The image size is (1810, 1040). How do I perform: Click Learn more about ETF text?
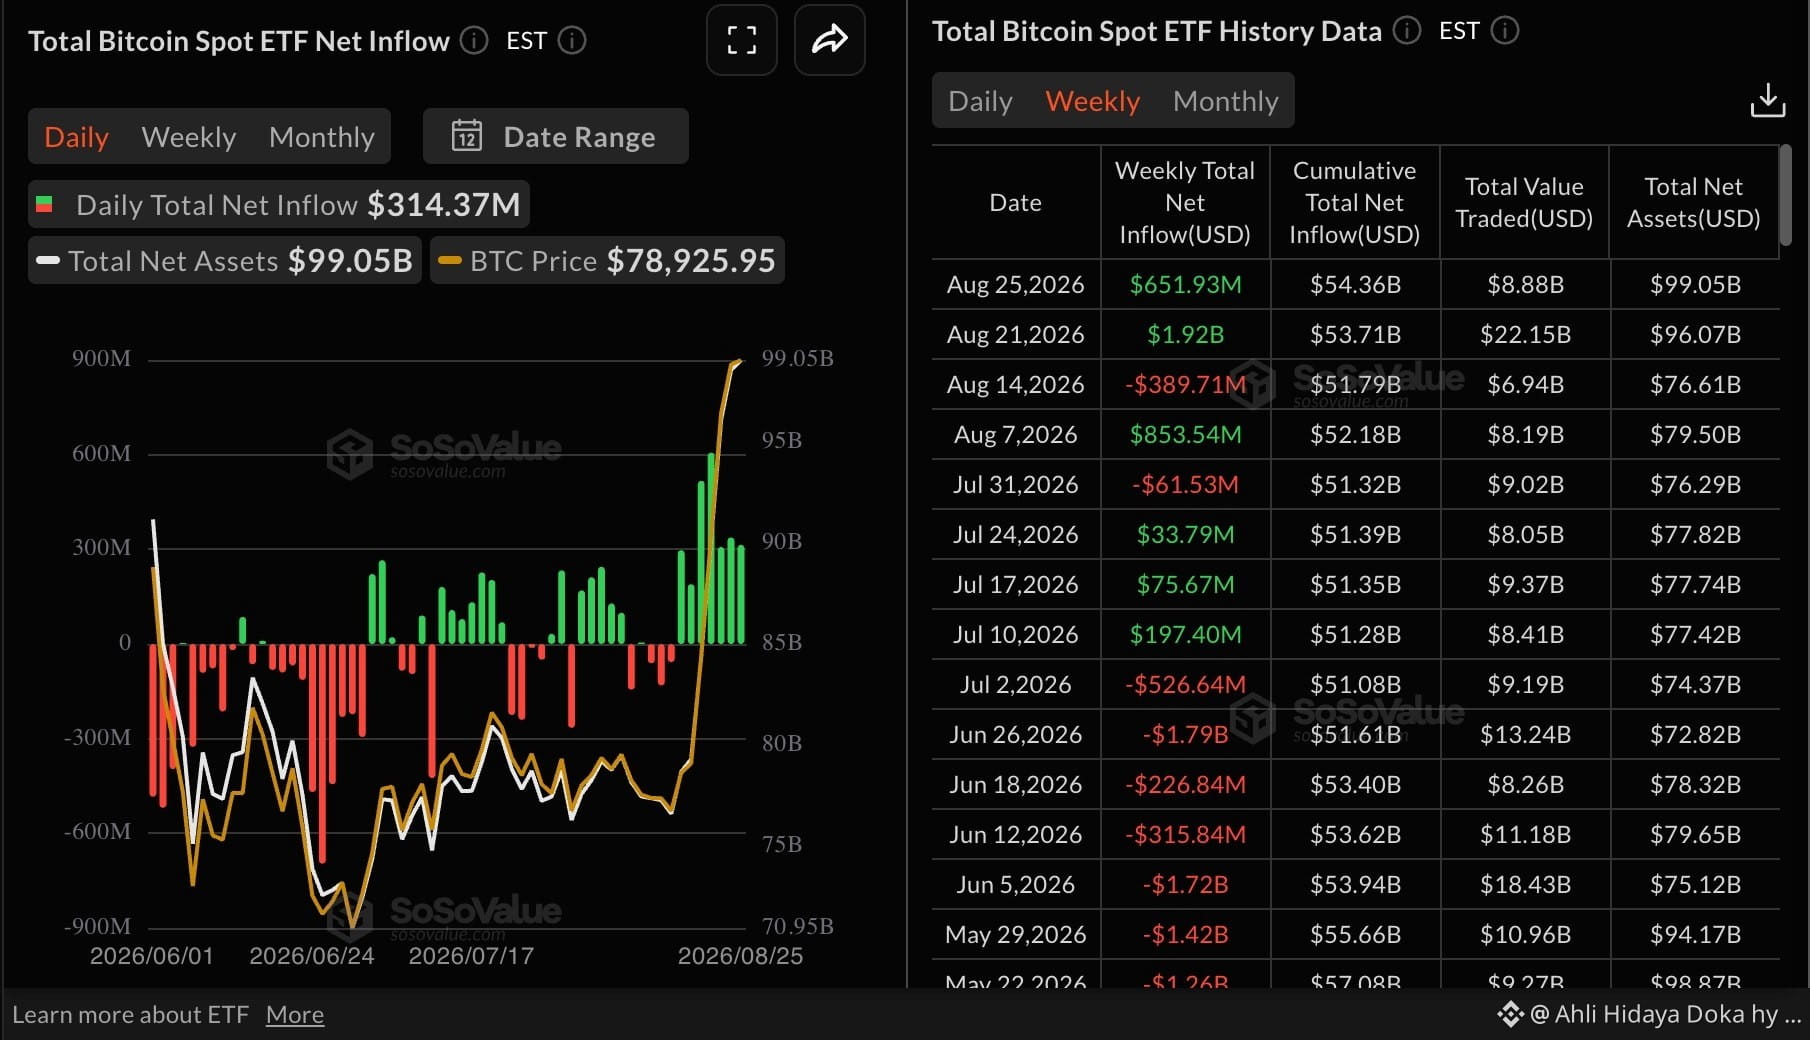130,1014
